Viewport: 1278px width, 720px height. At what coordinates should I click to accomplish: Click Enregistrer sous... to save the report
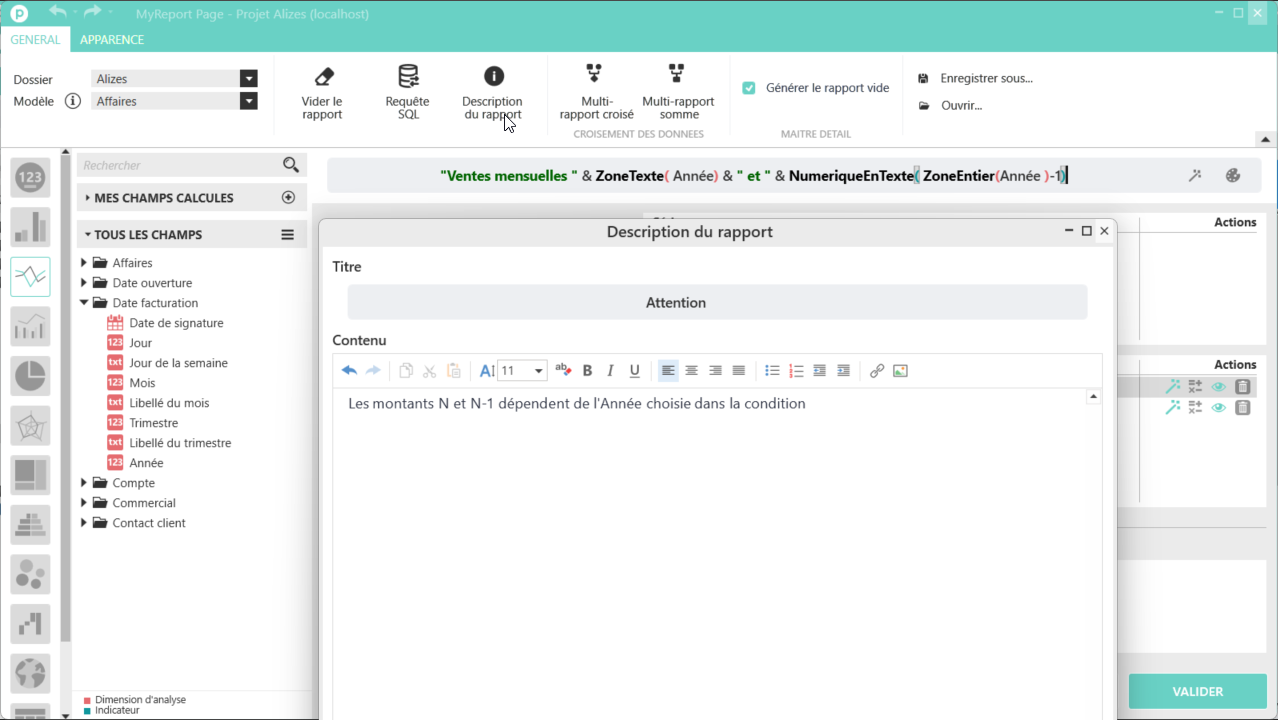986,78
